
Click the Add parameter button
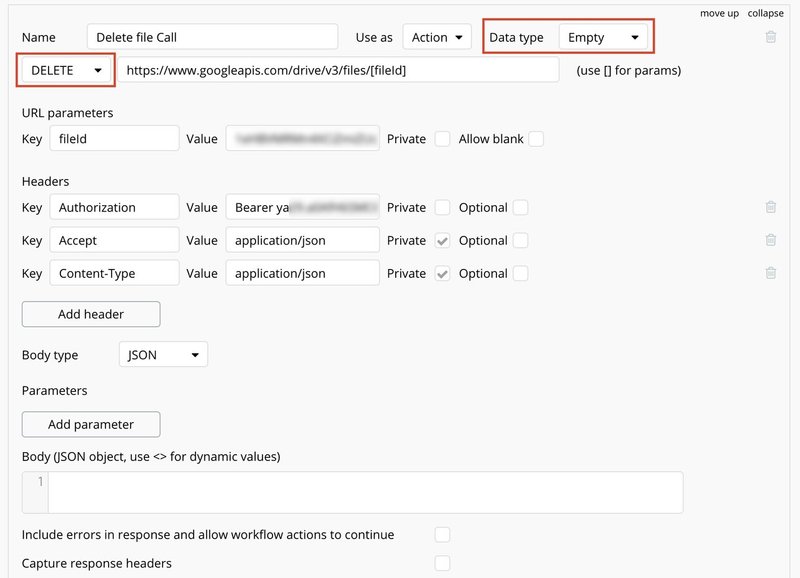click(x=91, y=424)
